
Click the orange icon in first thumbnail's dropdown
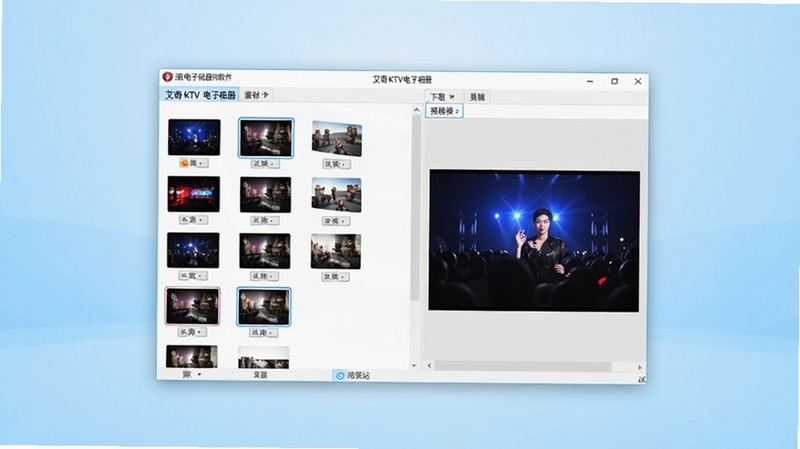click(184, 163)
